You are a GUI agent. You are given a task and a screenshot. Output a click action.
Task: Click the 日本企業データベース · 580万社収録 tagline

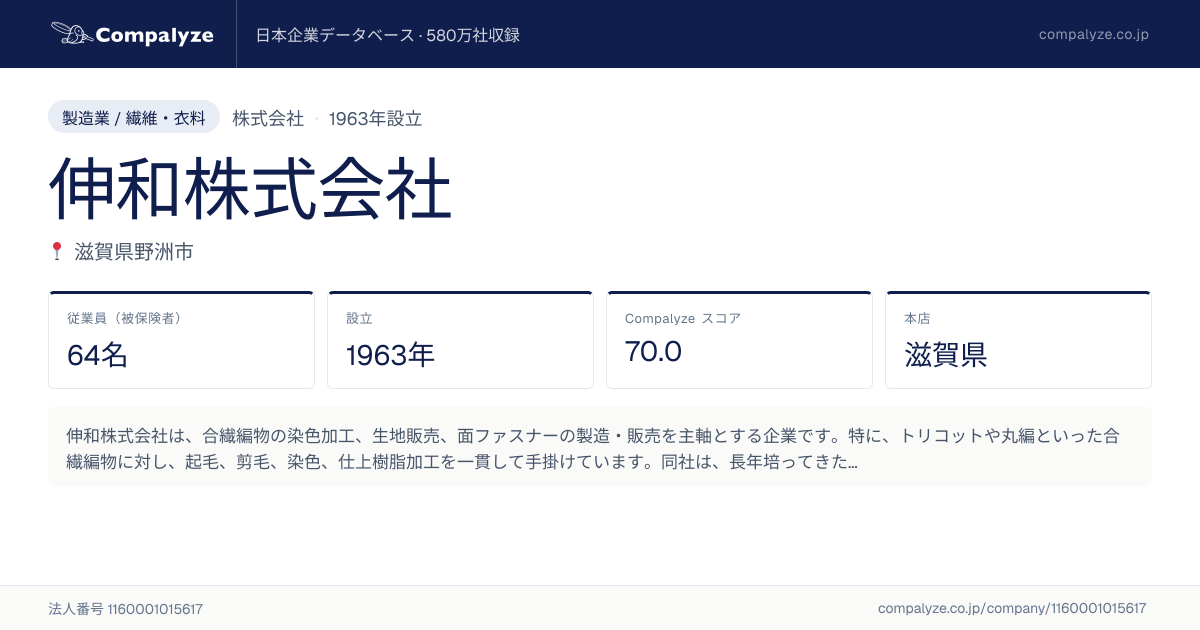coord(388,35)
